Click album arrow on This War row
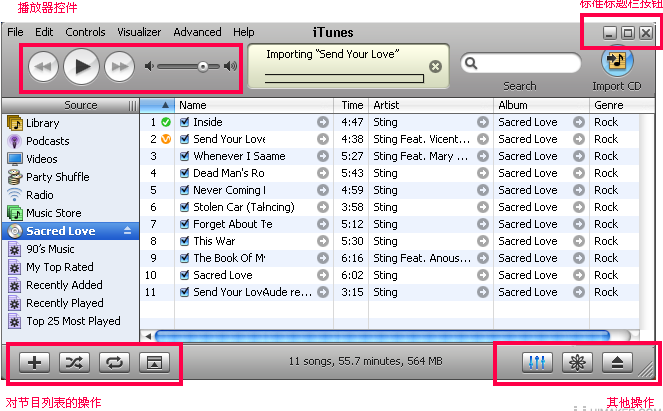Screen dimensions: 663x411 (x=579, y=241)
